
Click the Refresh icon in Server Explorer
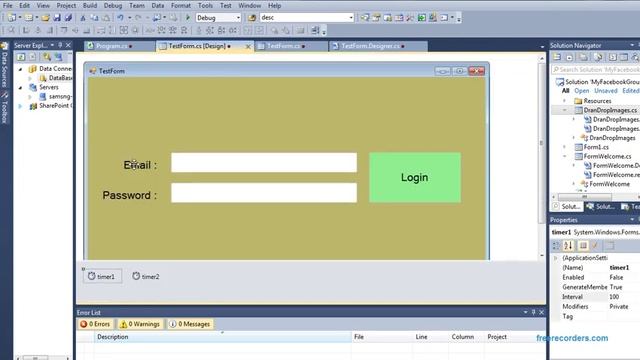click(21, 57)
